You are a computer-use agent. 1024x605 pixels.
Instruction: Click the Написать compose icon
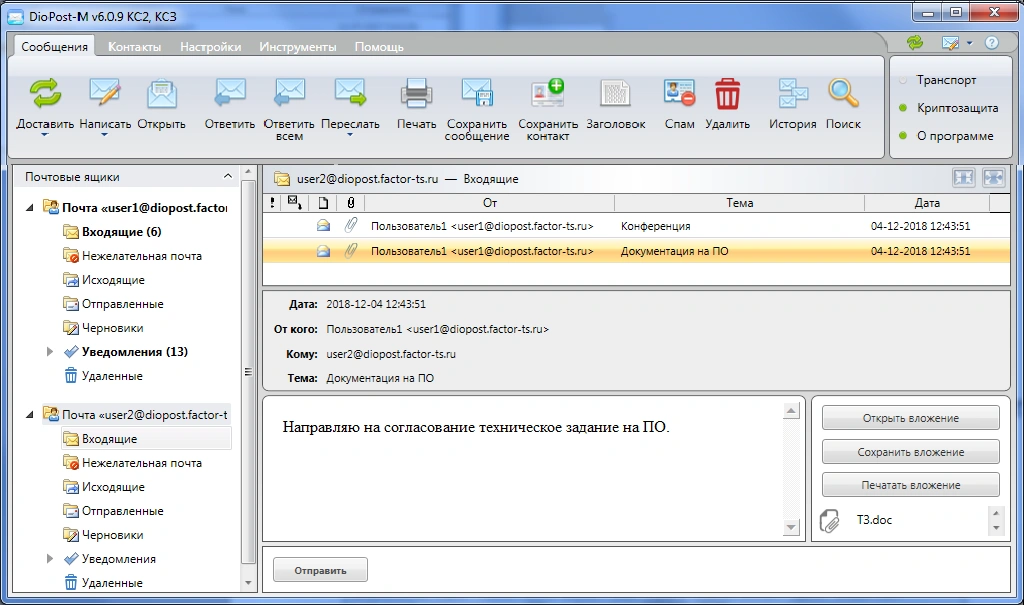tap(104, 93)
